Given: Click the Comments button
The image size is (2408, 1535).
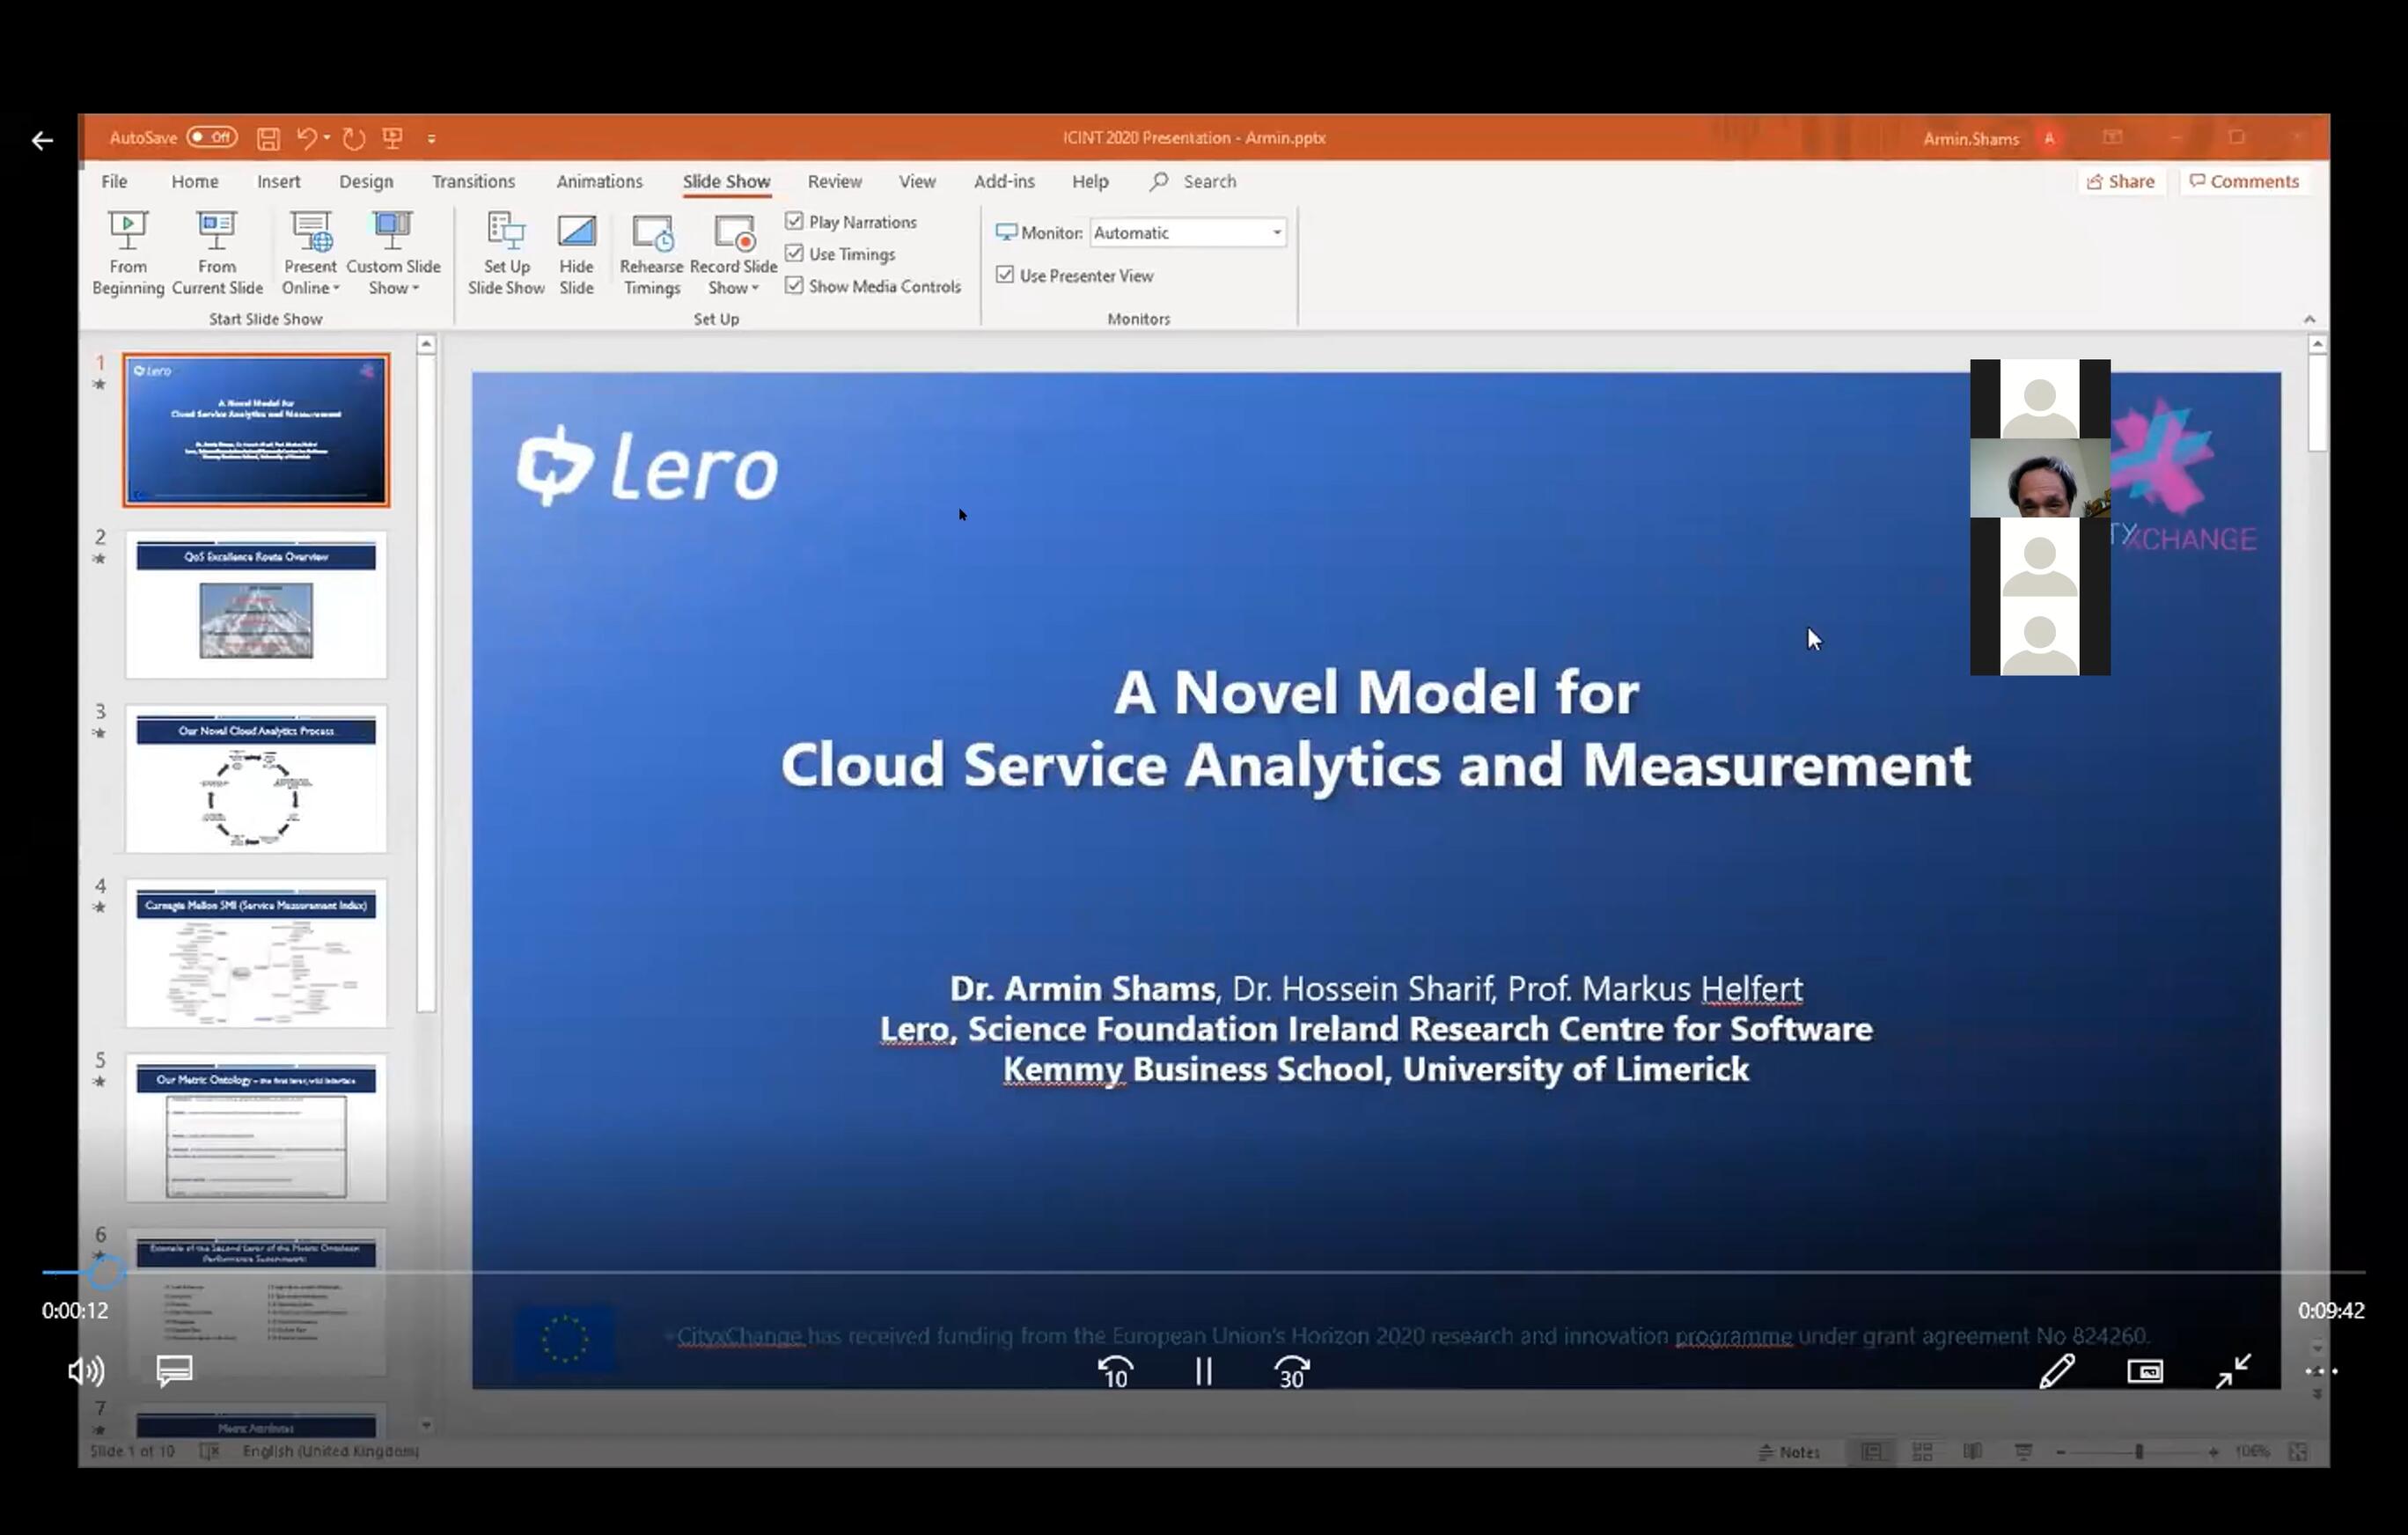Looking at the screenshot, I should tap(2244, 182).
